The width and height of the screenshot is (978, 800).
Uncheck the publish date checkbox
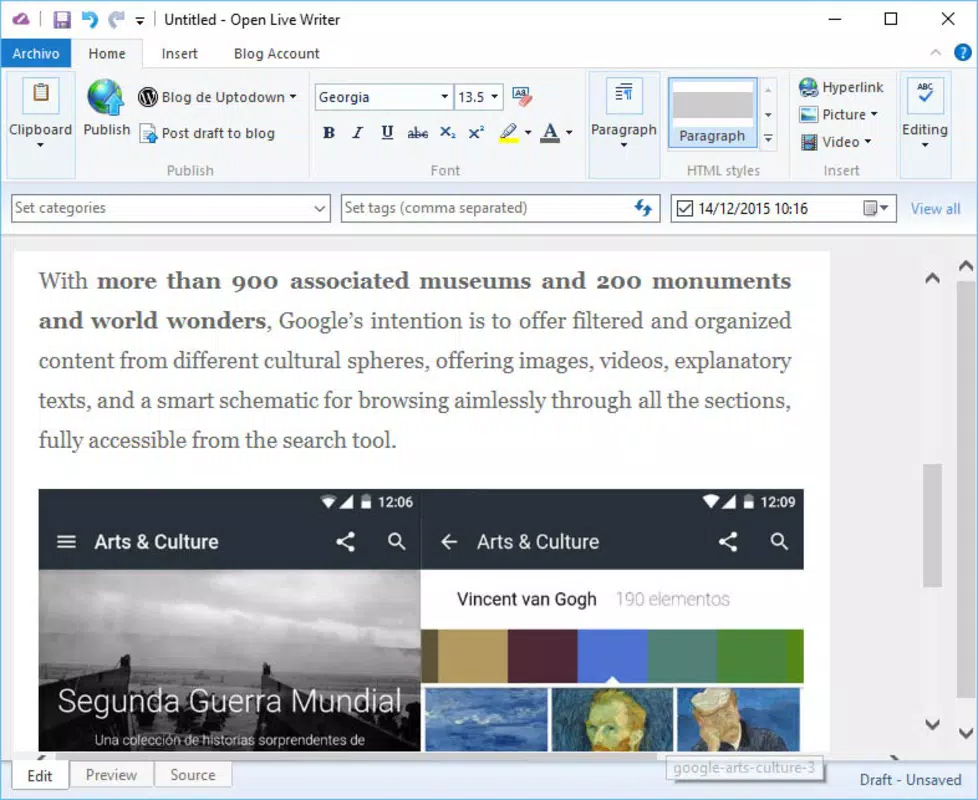[685, 208]
